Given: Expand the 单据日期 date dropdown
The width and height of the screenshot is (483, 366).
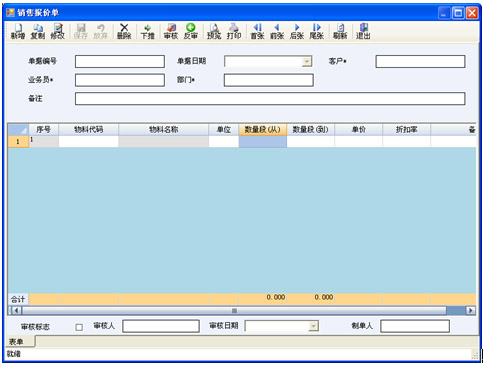Looking at the screenshot, I should (x=306, y=61).
